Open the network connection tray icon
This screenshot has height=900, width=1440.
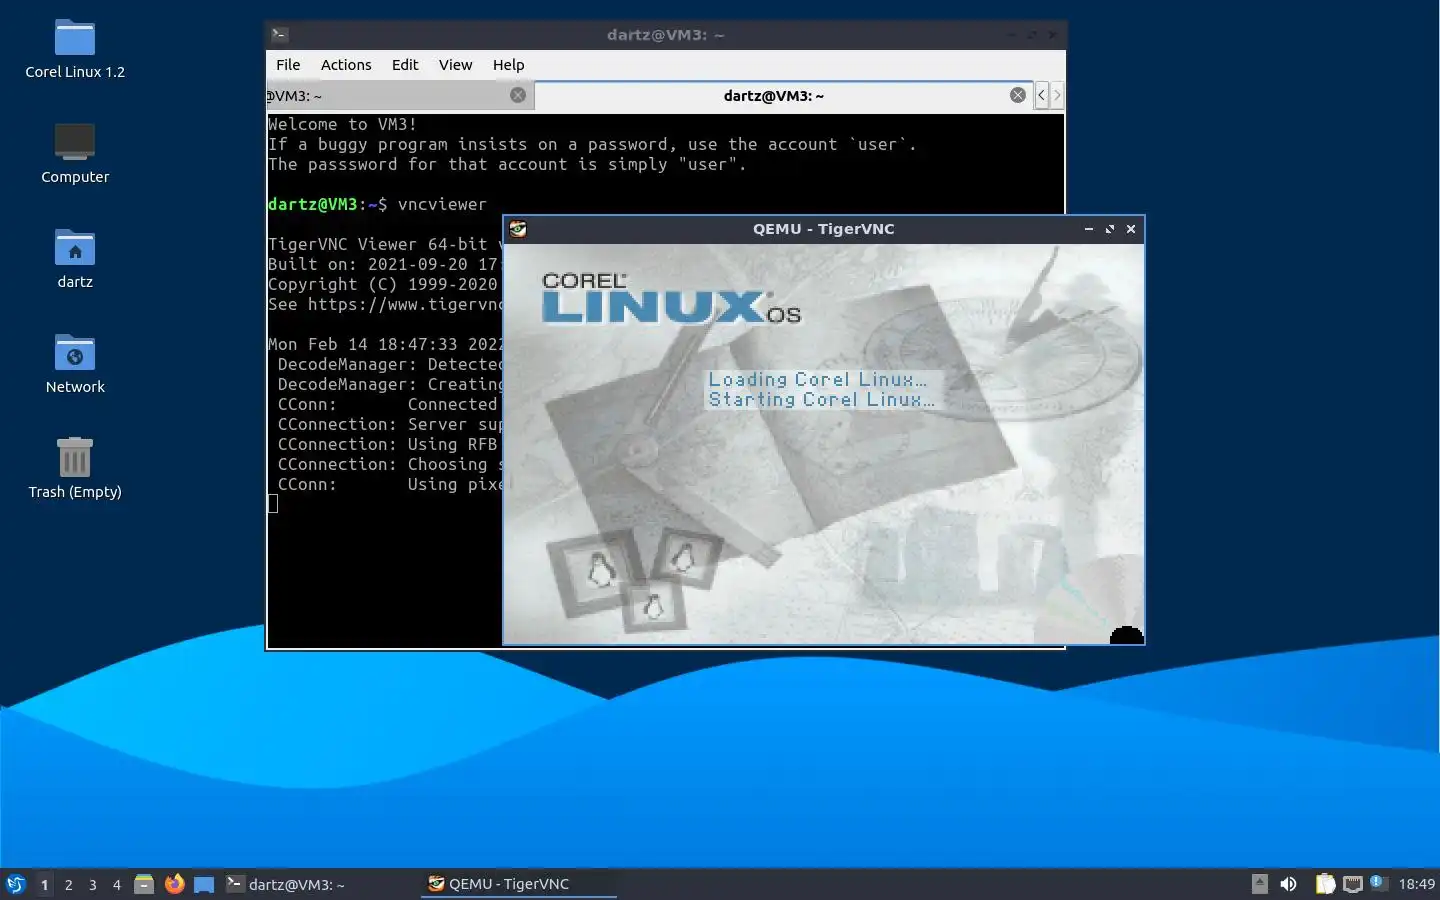point(1353,884)
